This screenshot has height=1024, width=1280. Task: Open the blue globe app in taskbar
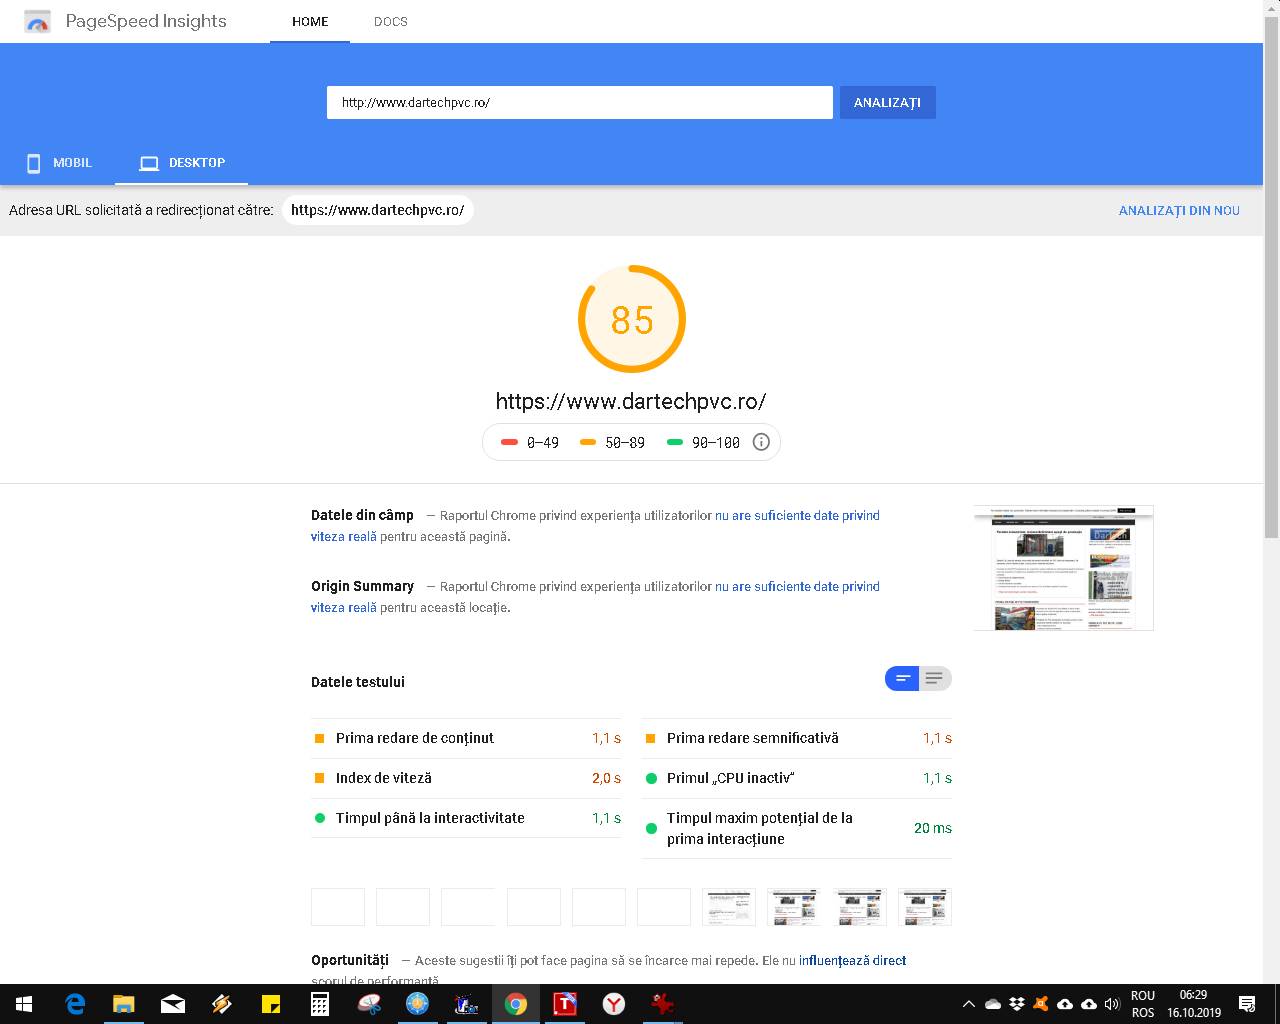click(418, 1004)
